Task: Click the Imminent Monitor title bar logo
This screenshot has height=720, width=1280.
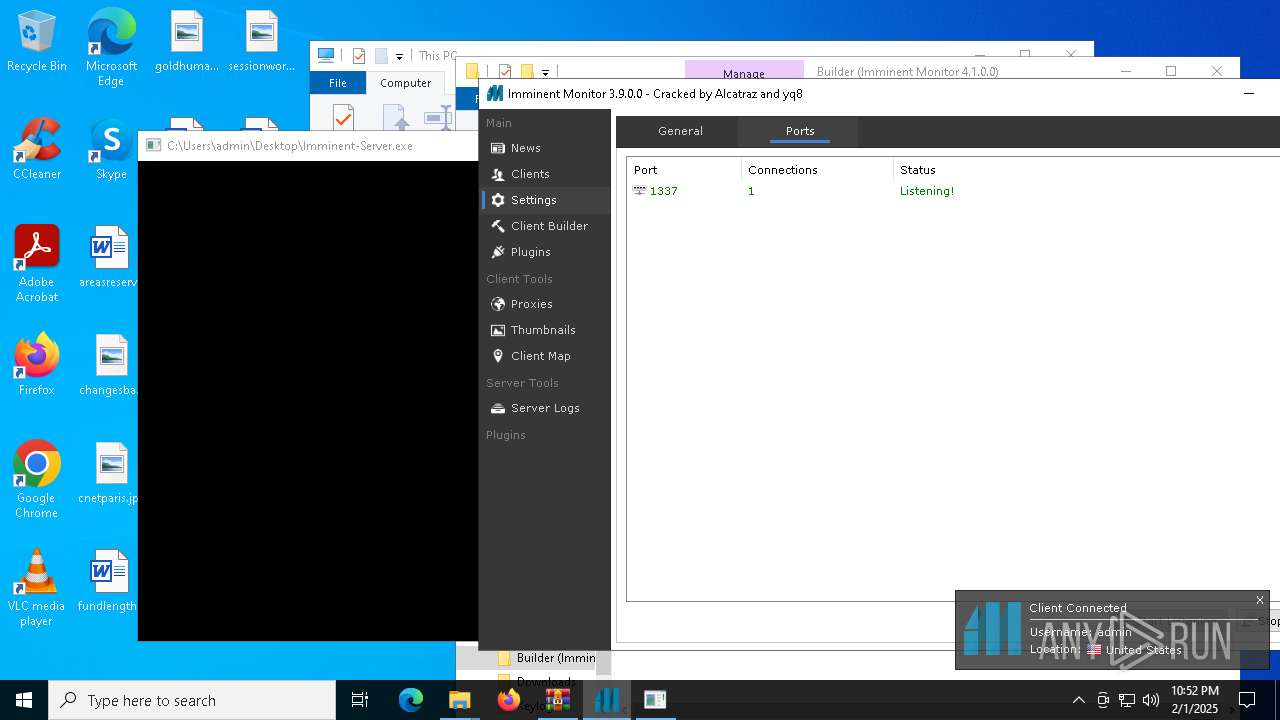Action: 495,94
